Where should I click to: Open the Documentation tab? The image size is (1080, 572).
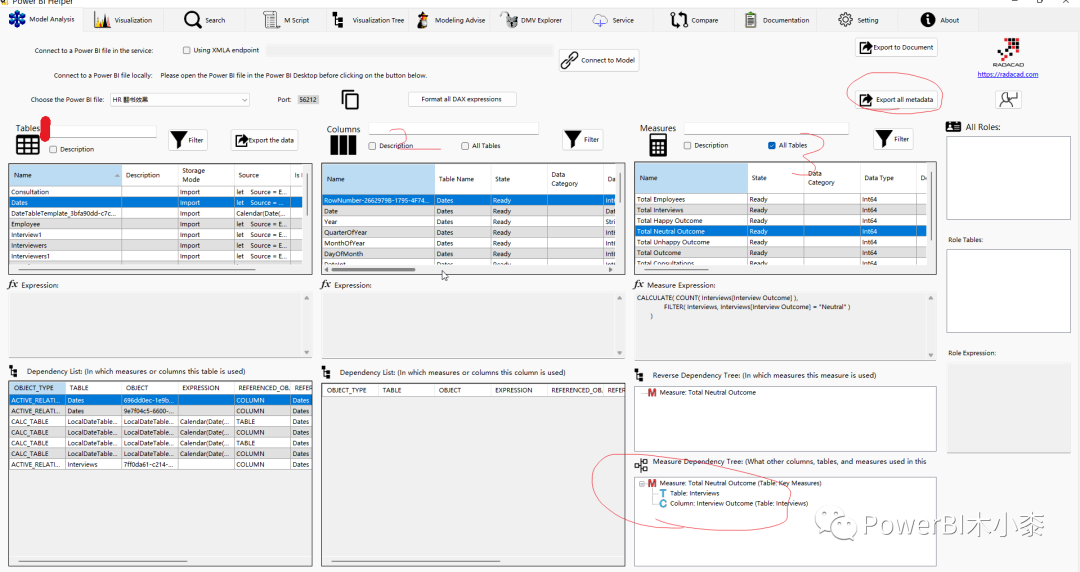tap(777, 20)
